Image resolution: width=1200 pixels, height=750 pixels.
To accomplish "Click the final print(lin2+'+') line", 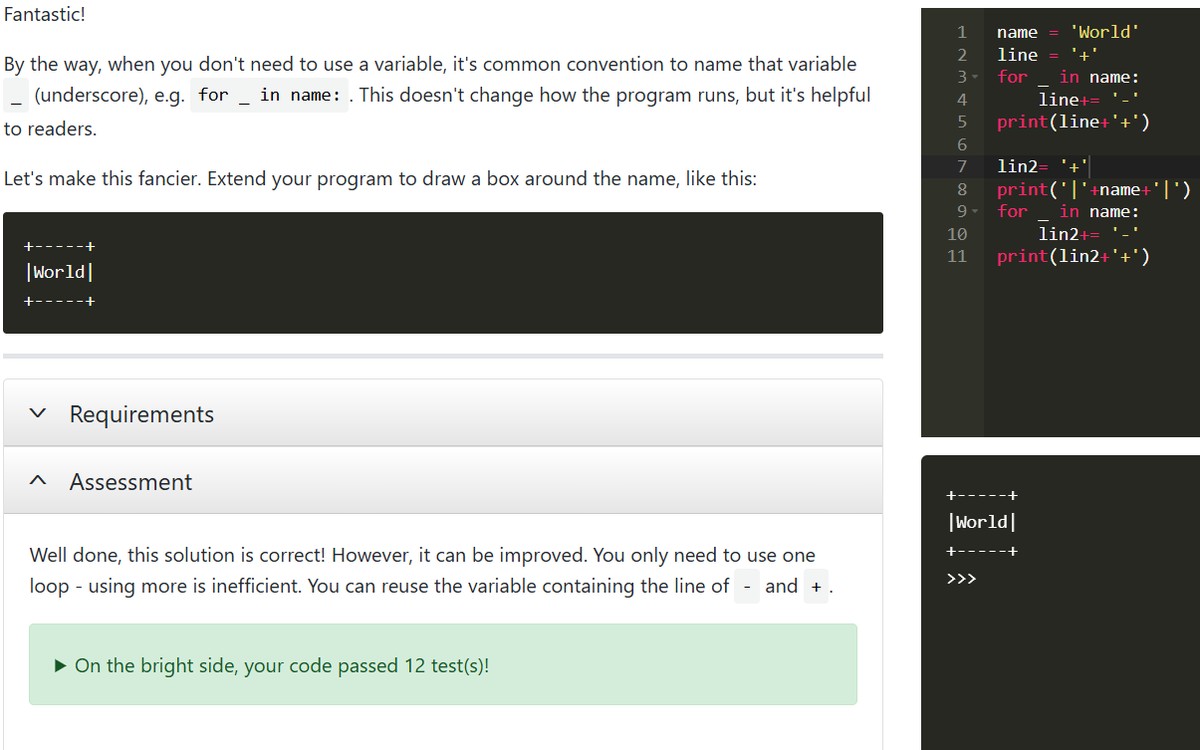I will (x=1073, y=257).
